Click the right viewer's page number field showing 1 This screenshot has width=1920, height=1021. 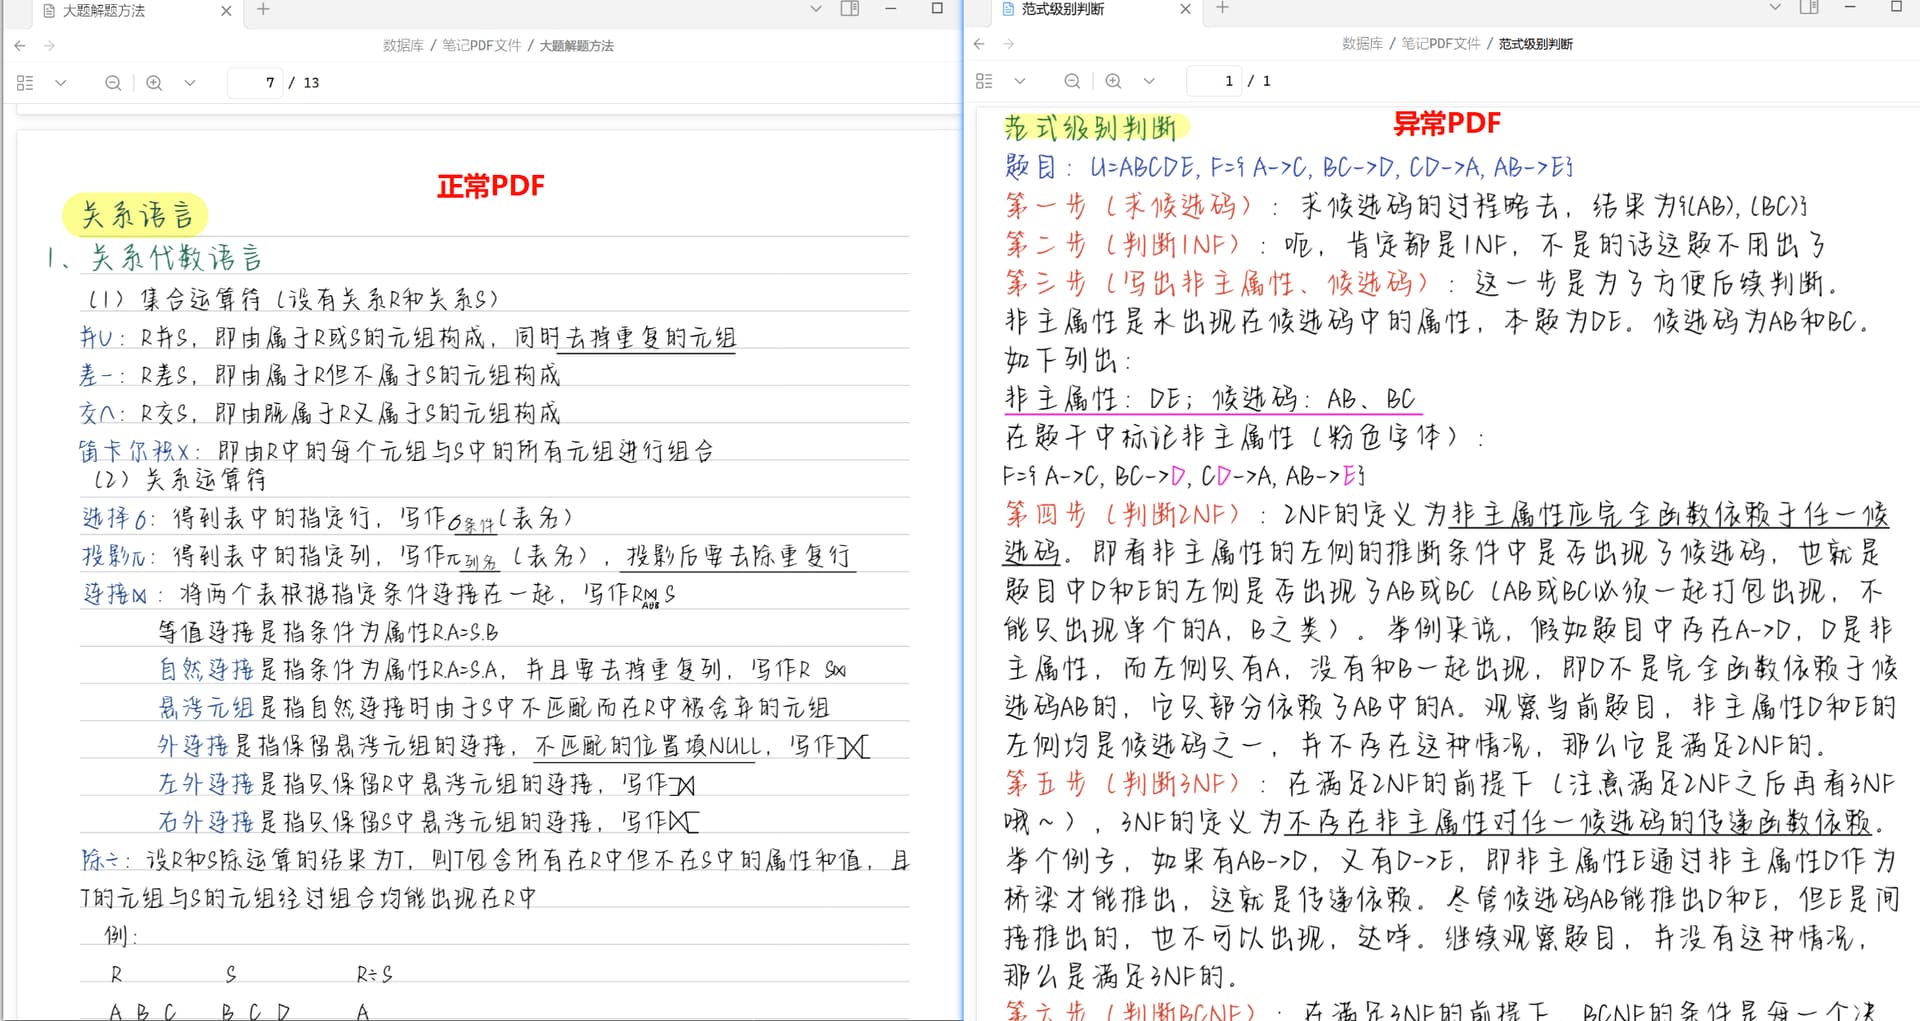1215,81
